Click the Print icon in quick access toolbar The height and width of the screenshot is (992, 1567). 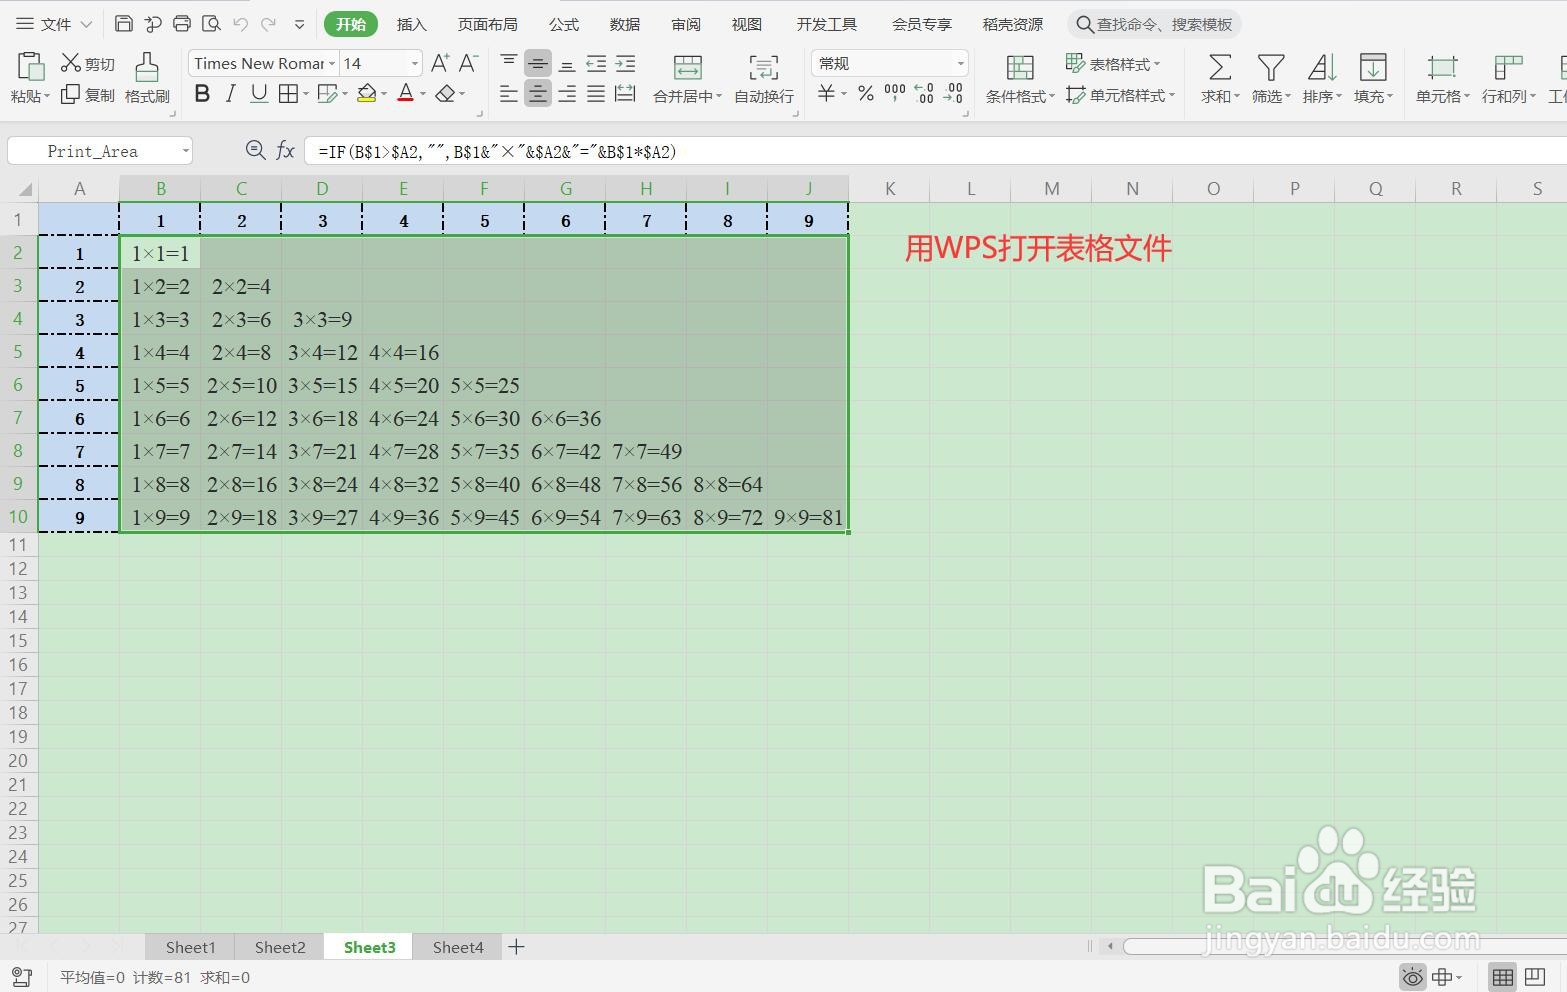[x=181, y=23]
